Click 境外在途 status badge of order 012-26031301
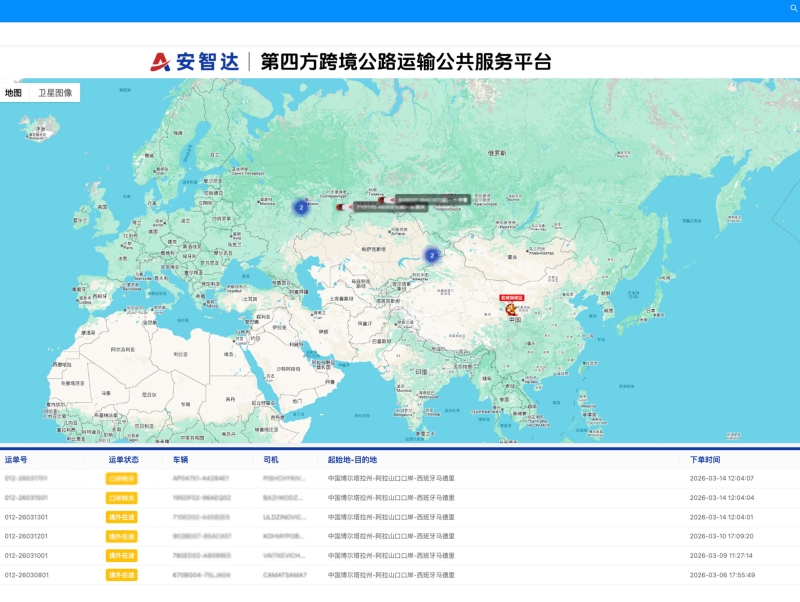This screenshot has height=602, width=800. coord(121,517)
